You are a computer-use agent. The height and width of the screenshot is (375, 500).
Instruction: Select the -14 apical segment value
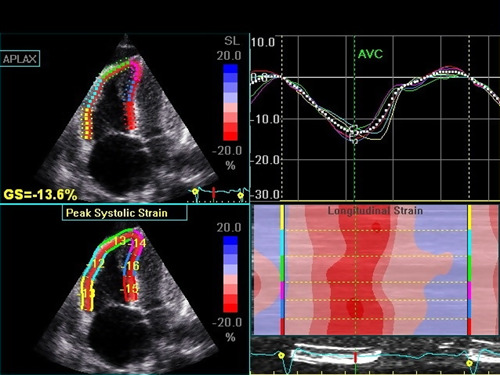point(138,243)
